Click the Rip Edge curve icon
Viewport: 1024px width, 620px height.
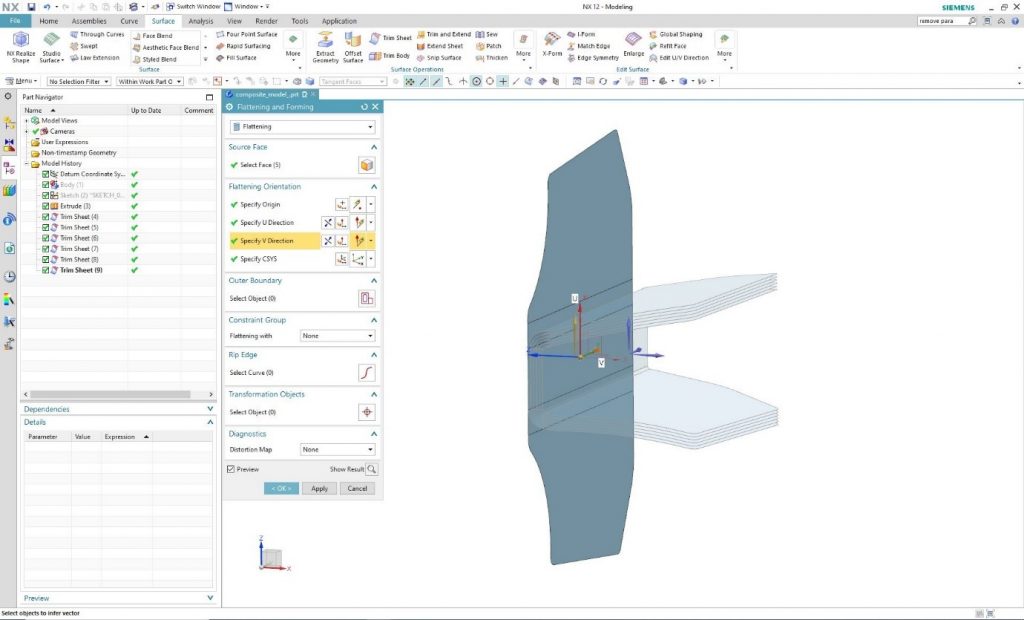coord(367,373)
